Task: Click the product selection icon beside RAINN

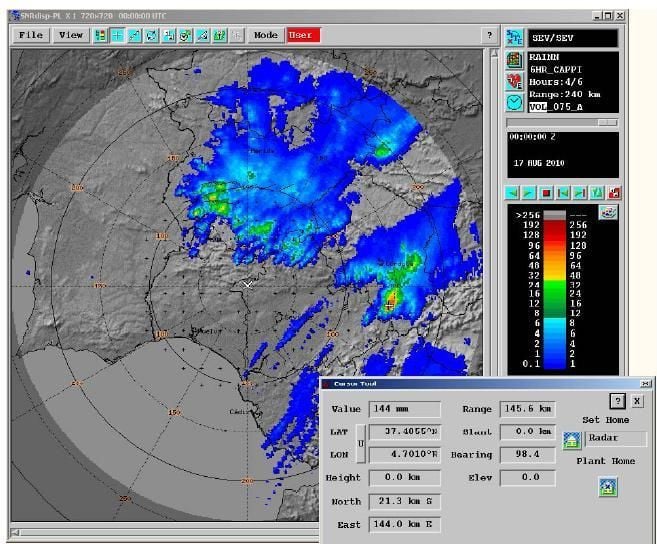Action: (x=514, y=60)
